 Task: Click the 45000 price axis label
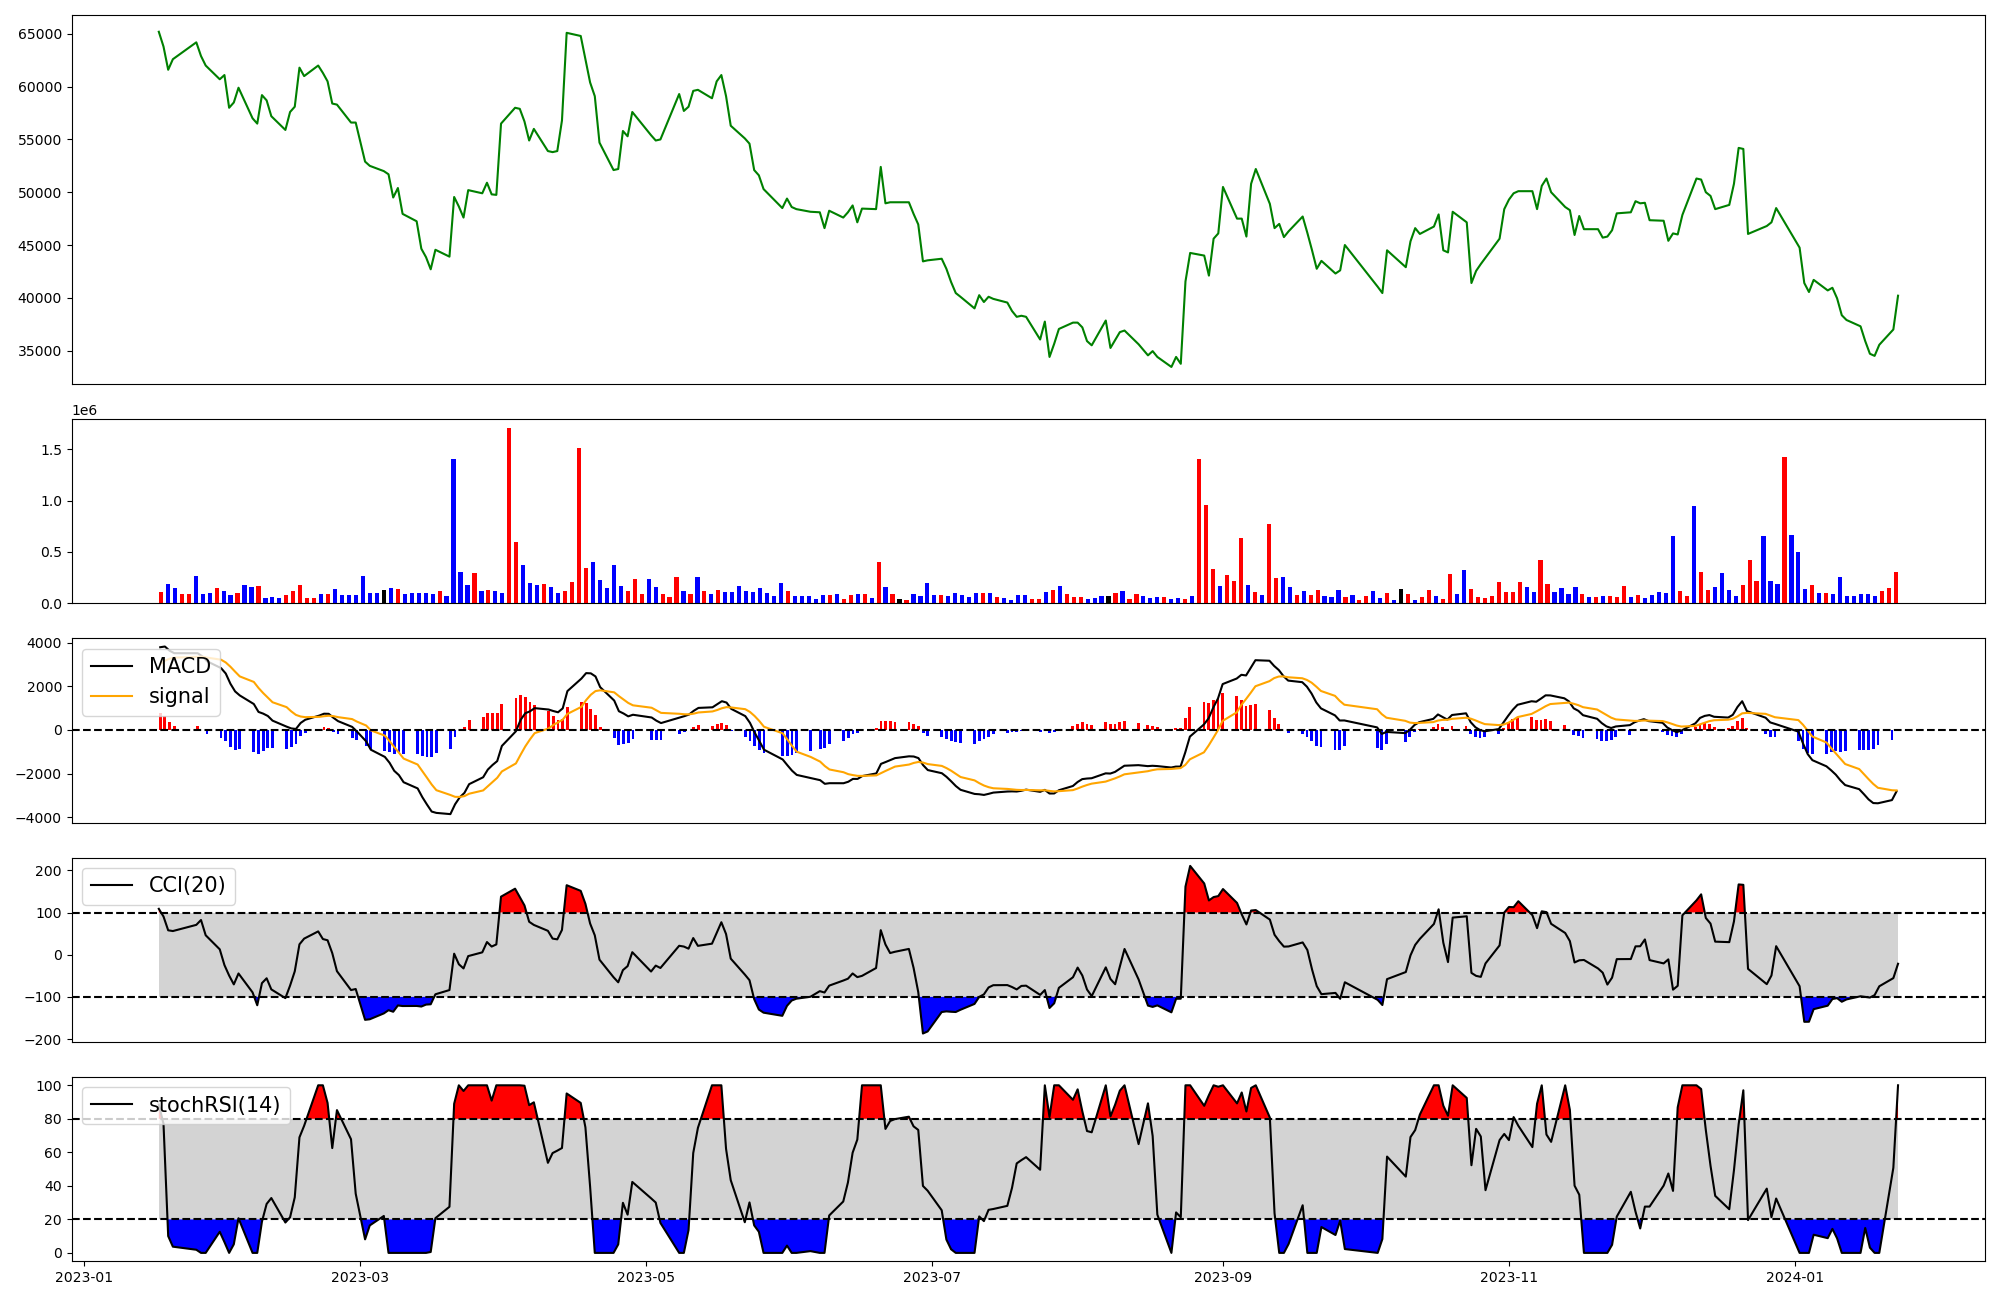click(x=40, y=246)
